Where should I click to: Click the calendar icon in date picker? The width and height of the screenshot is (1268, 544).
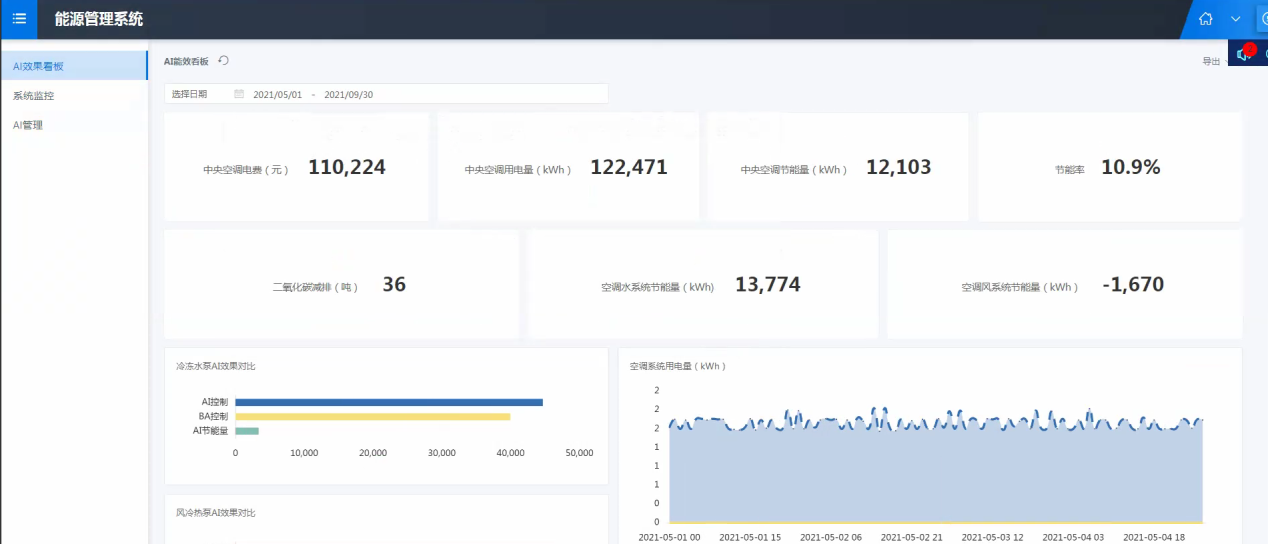coord(239,94)
